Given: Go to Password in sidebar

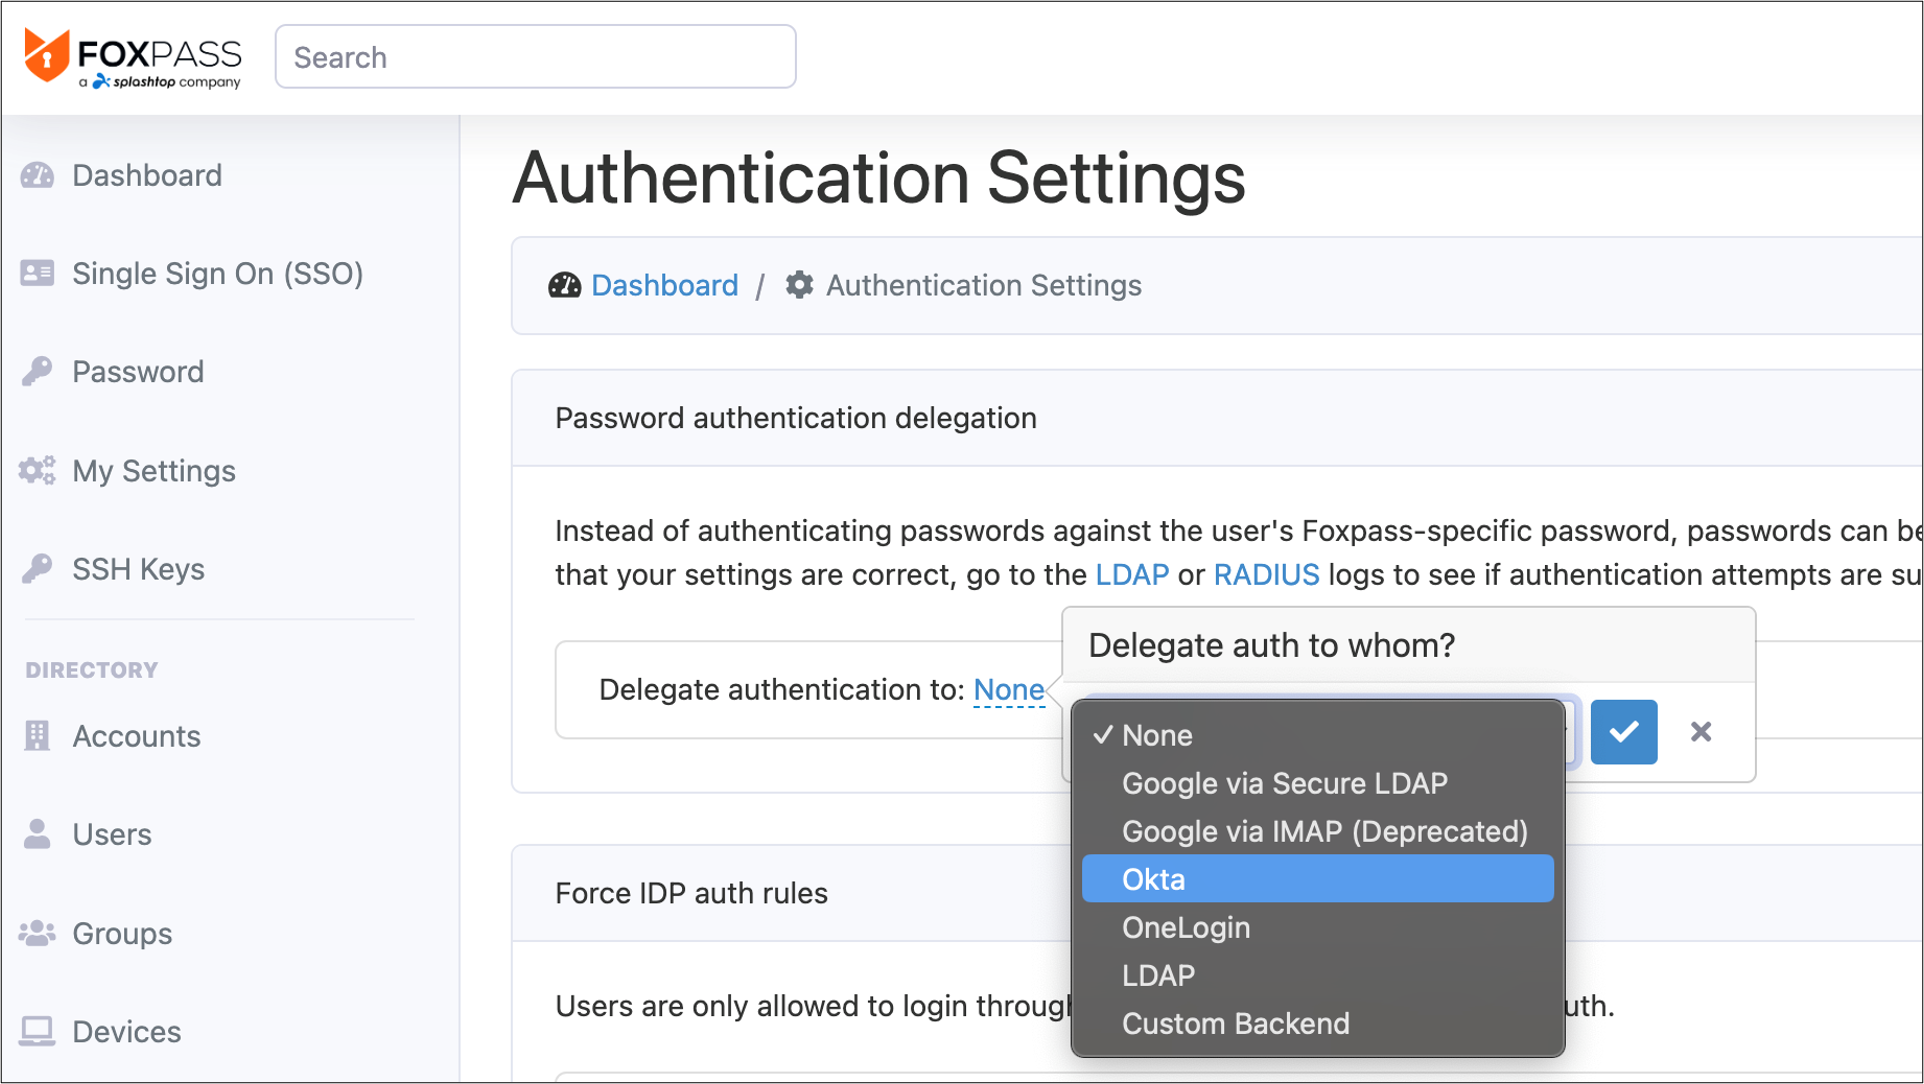Looking at the screenshot, I should coord(138,371).
